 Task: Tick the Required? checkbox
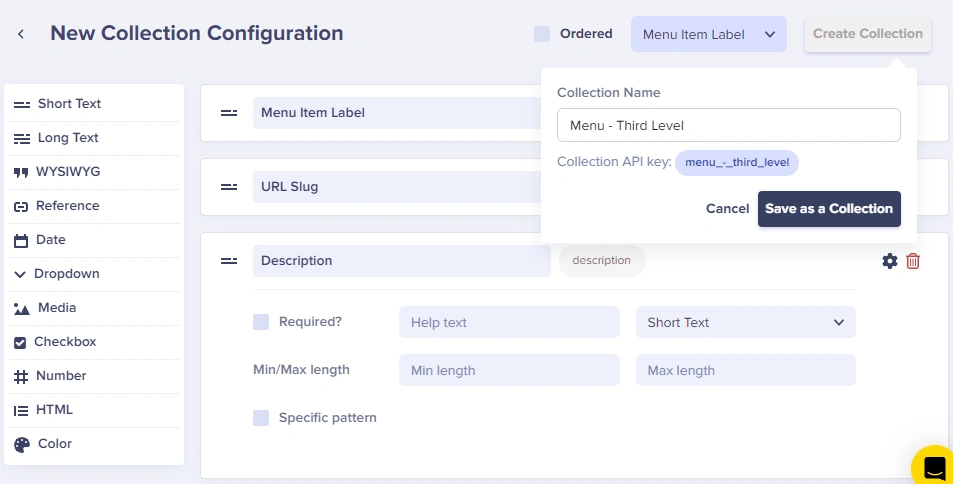pyautogui.click(x=261, y=322)
